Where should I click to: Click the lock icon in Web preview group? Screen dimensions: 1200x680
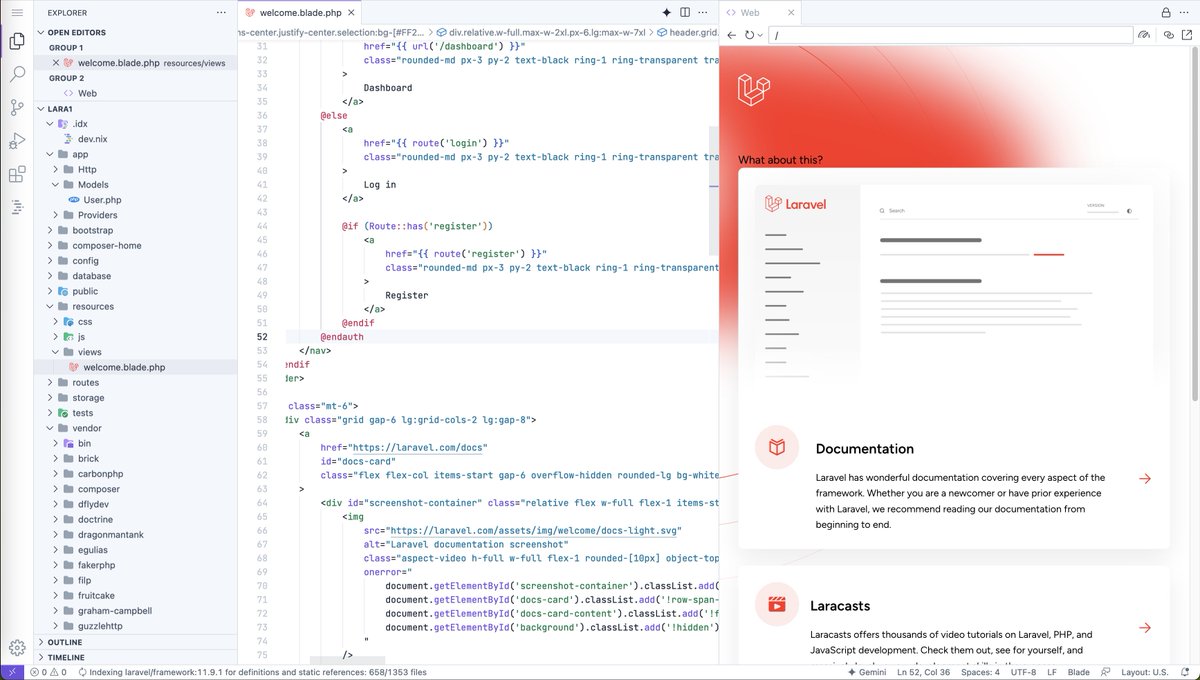tap(1166, 13)
